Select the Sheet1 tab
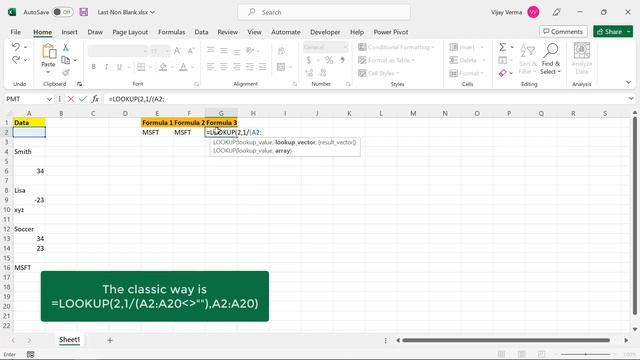 (x=69, y=340)
